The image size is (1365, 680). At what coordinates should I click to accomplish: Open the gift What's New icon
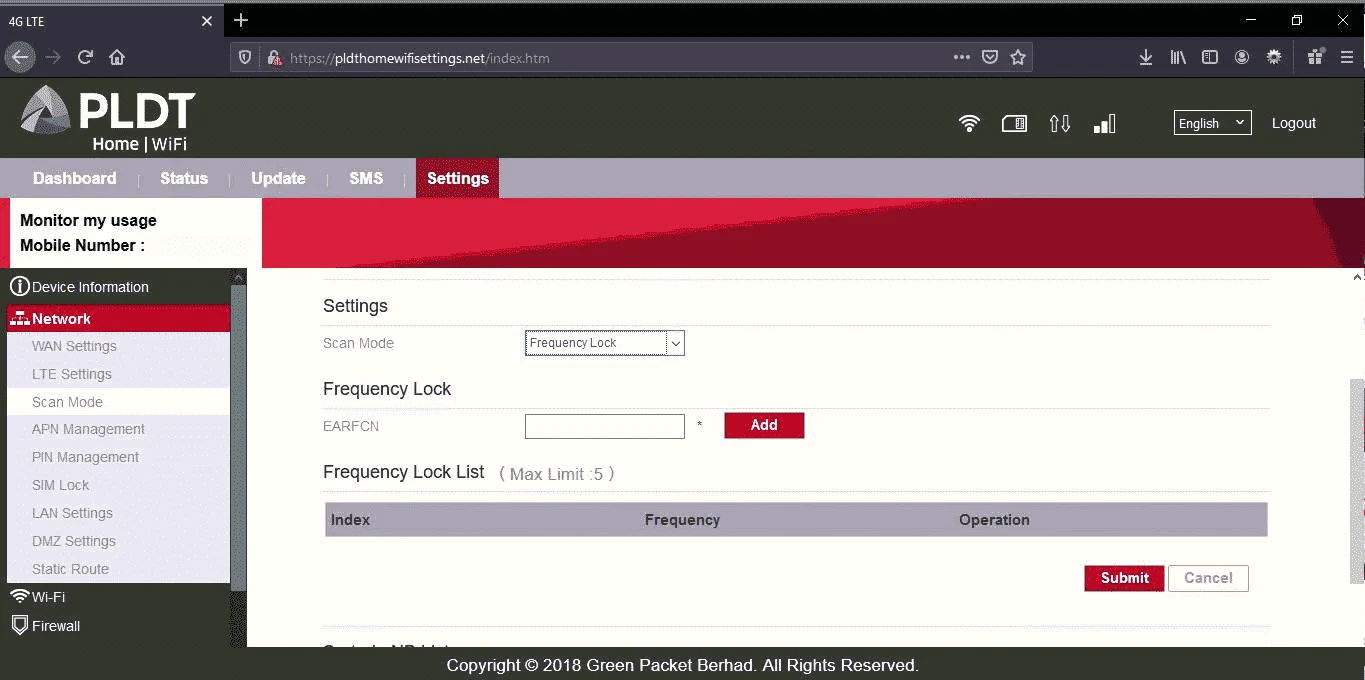[1316, 57]
